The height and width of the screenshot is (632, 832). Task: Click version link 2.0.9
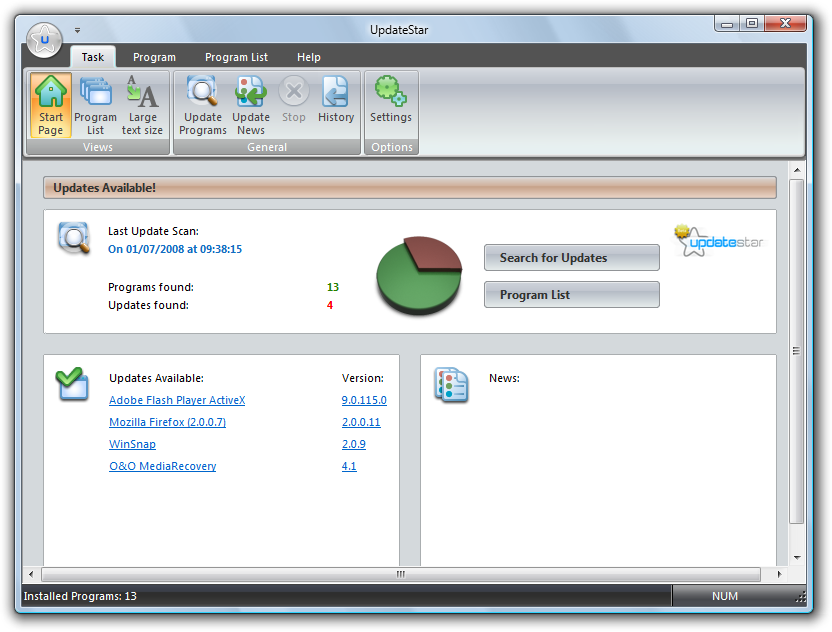coord(354,444)
